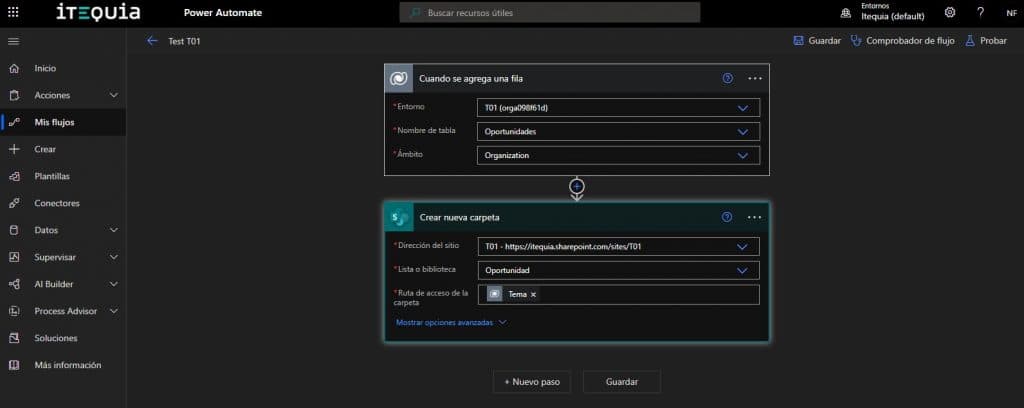Open the NF account avatar
This screenshot has height=408, width=1024.
click(x=1010, y=12)
